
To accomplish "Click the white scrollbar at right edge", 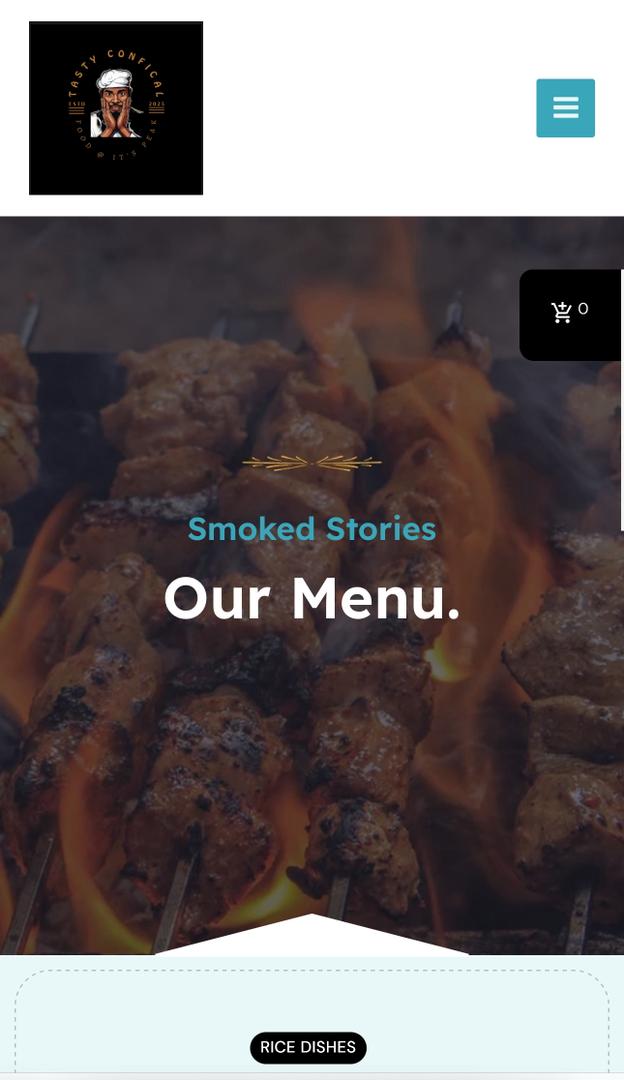I will 622,399.
